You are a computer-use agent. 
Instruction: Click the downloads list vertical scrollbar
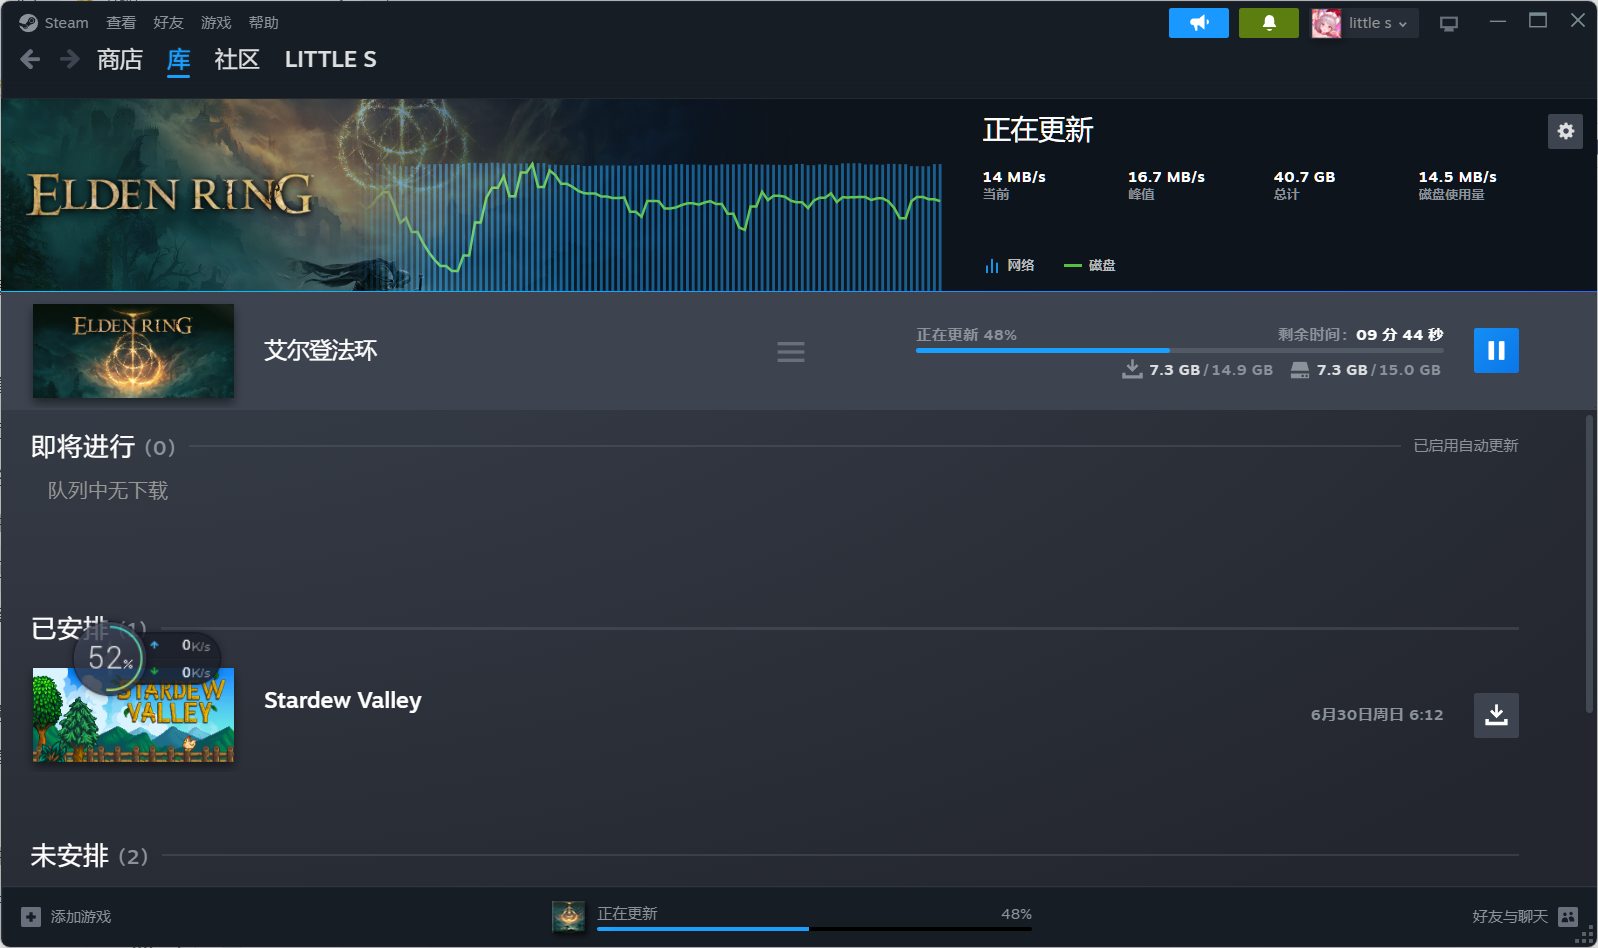(x=1589, y=565)
